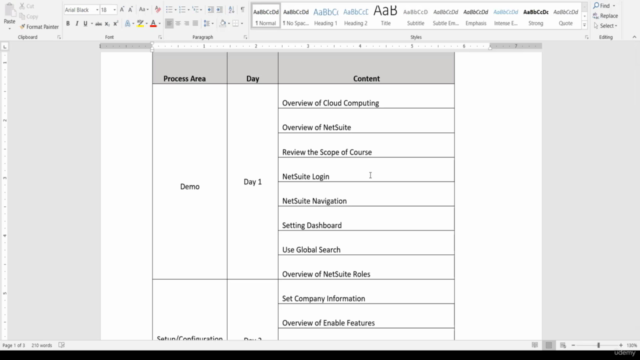Apply red font color

coord(153,24)
